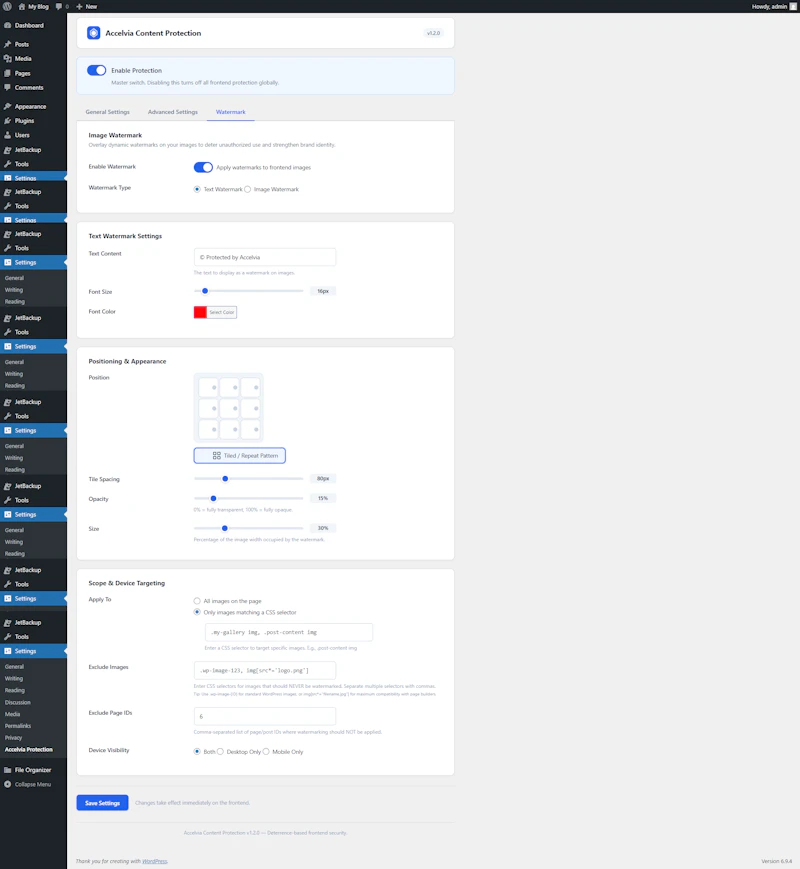Viewport: 800px width, 869px height.
Task: Set Device Visibility to Desktop Only
Action: pyautogui.click(x=220, y=752)
